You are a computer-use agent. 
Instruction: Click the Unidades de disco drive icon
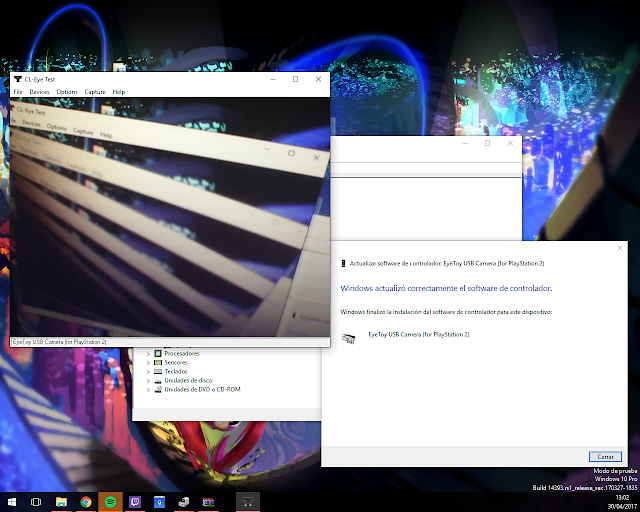pos(158,381)
